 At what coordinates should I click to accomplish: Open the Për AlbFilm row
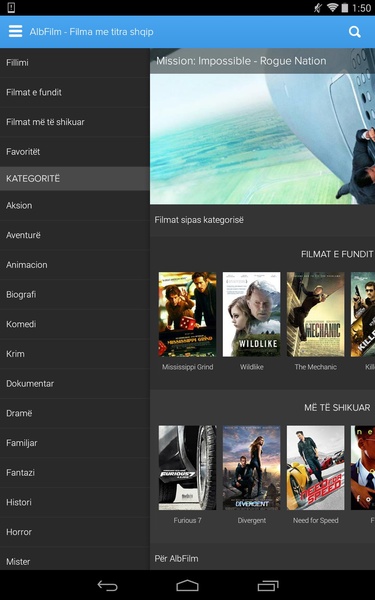262,558
